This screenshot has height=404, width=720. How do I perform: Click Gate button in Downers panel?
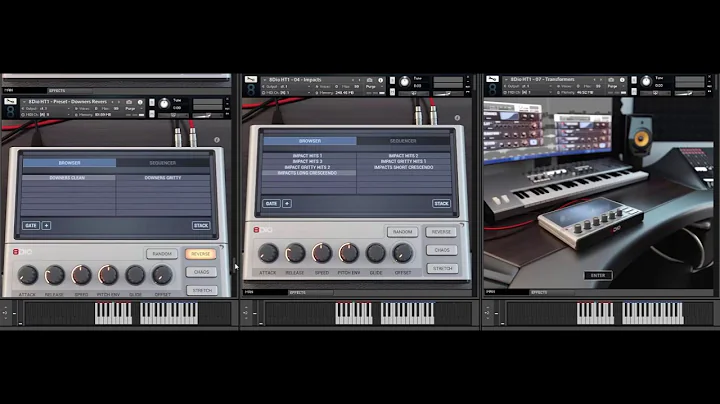tap(31, 225)
